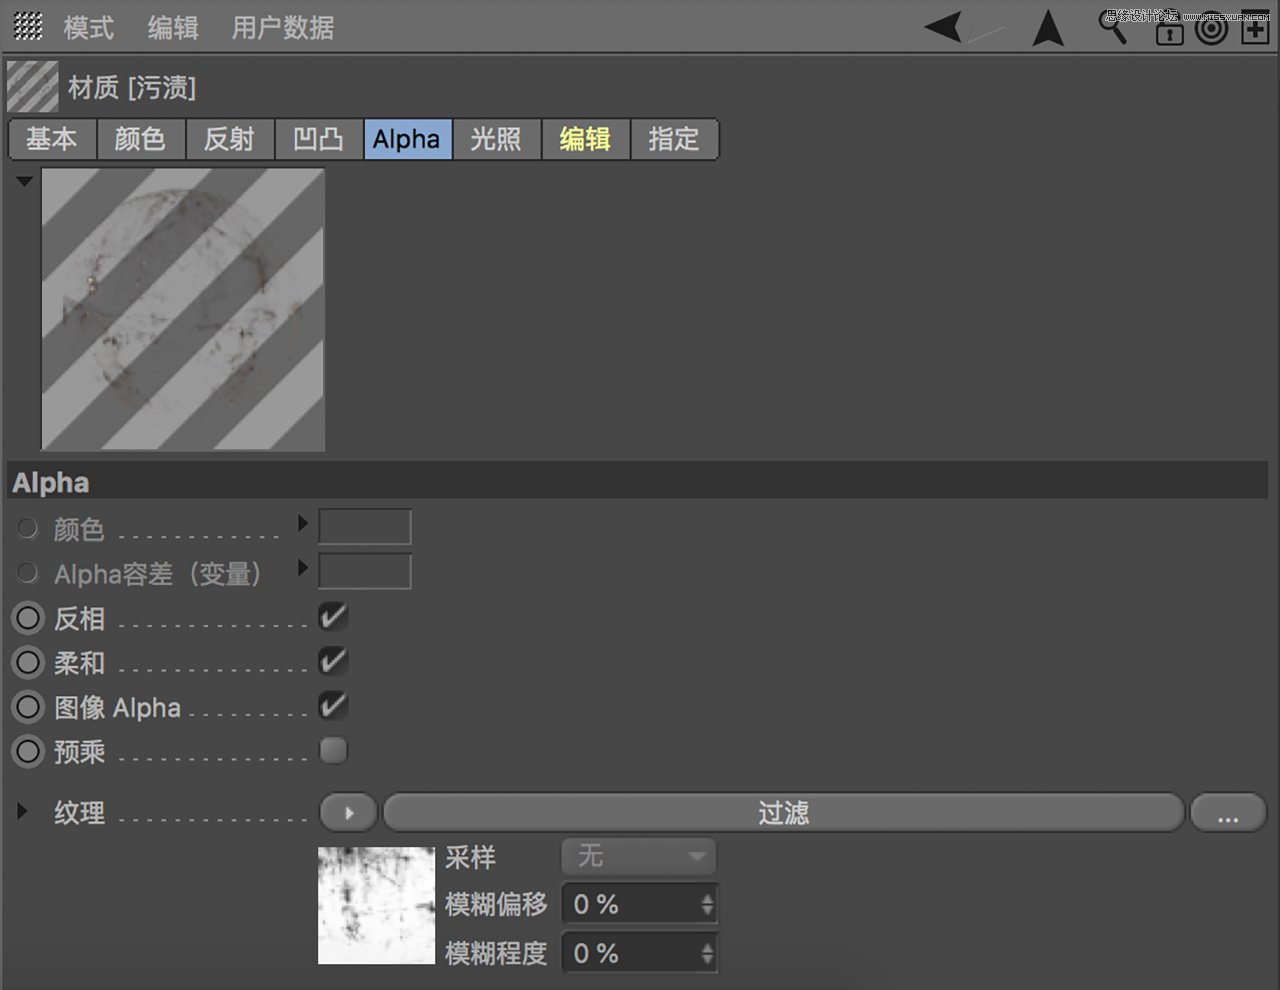The height and width of the screenshot is (990, 1280).
Task: Click the striped material icon beside 材质
Action: click(32, 87)
